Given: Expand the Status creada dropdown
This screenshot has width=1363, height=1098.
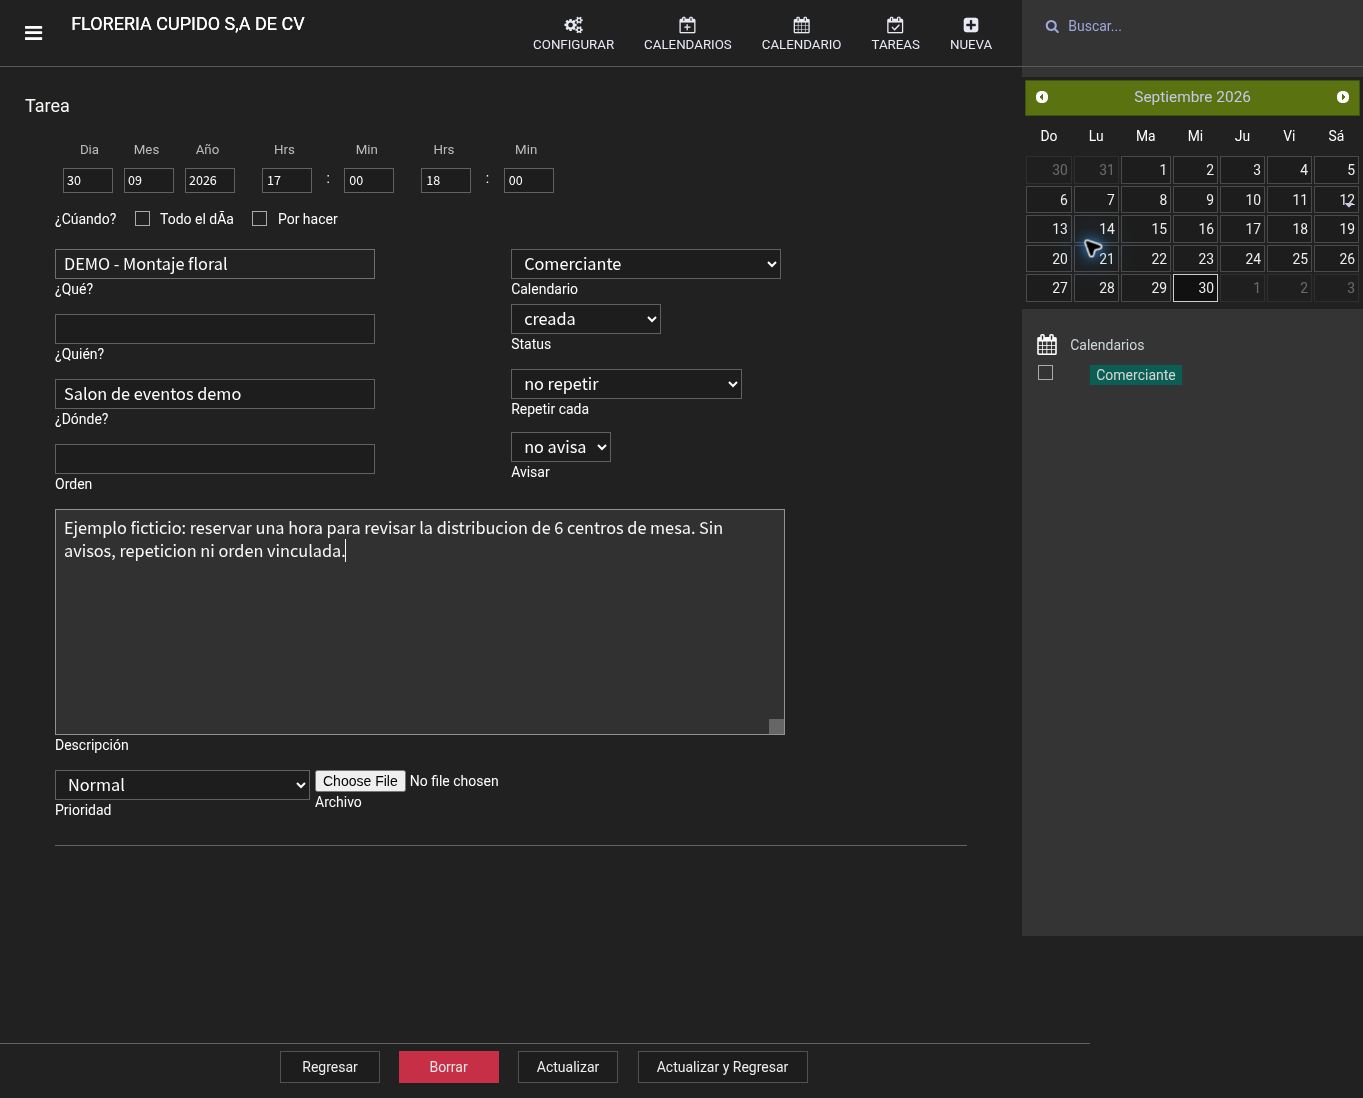Looking at the screenshot, I should tap(586, 319).
